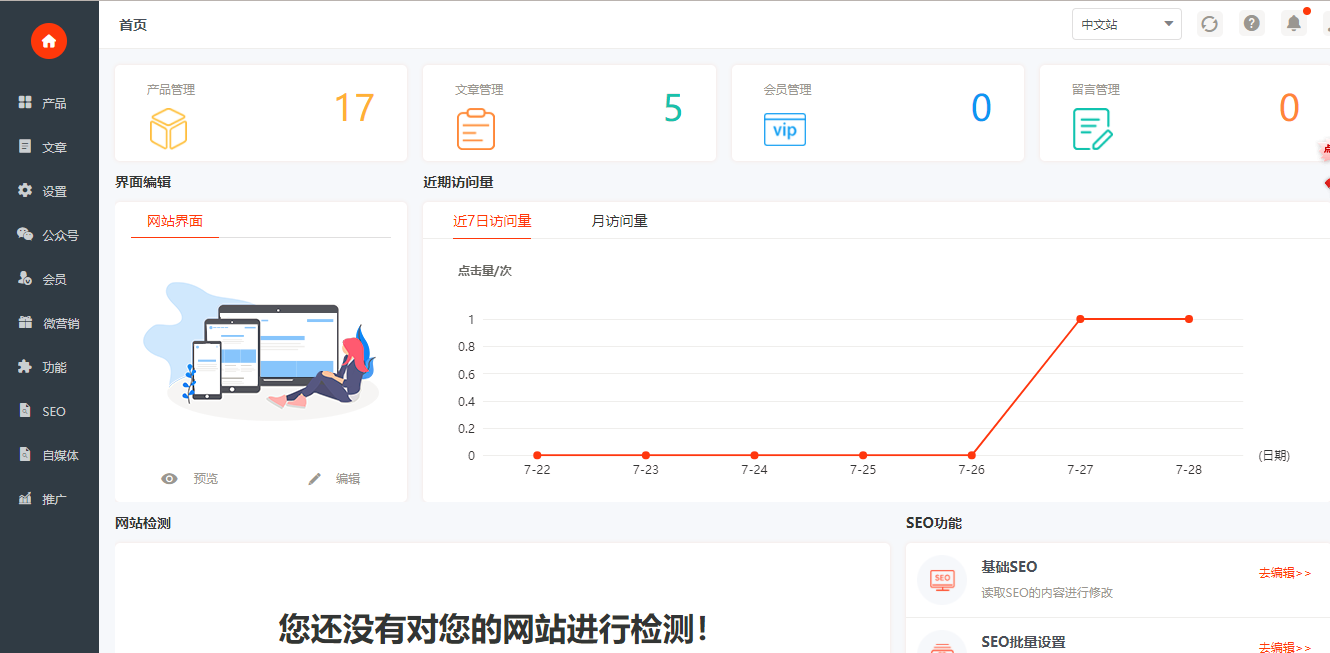Click the 留言管理 note icon
The image size is (1330, 653).
tap(1093, 129)
